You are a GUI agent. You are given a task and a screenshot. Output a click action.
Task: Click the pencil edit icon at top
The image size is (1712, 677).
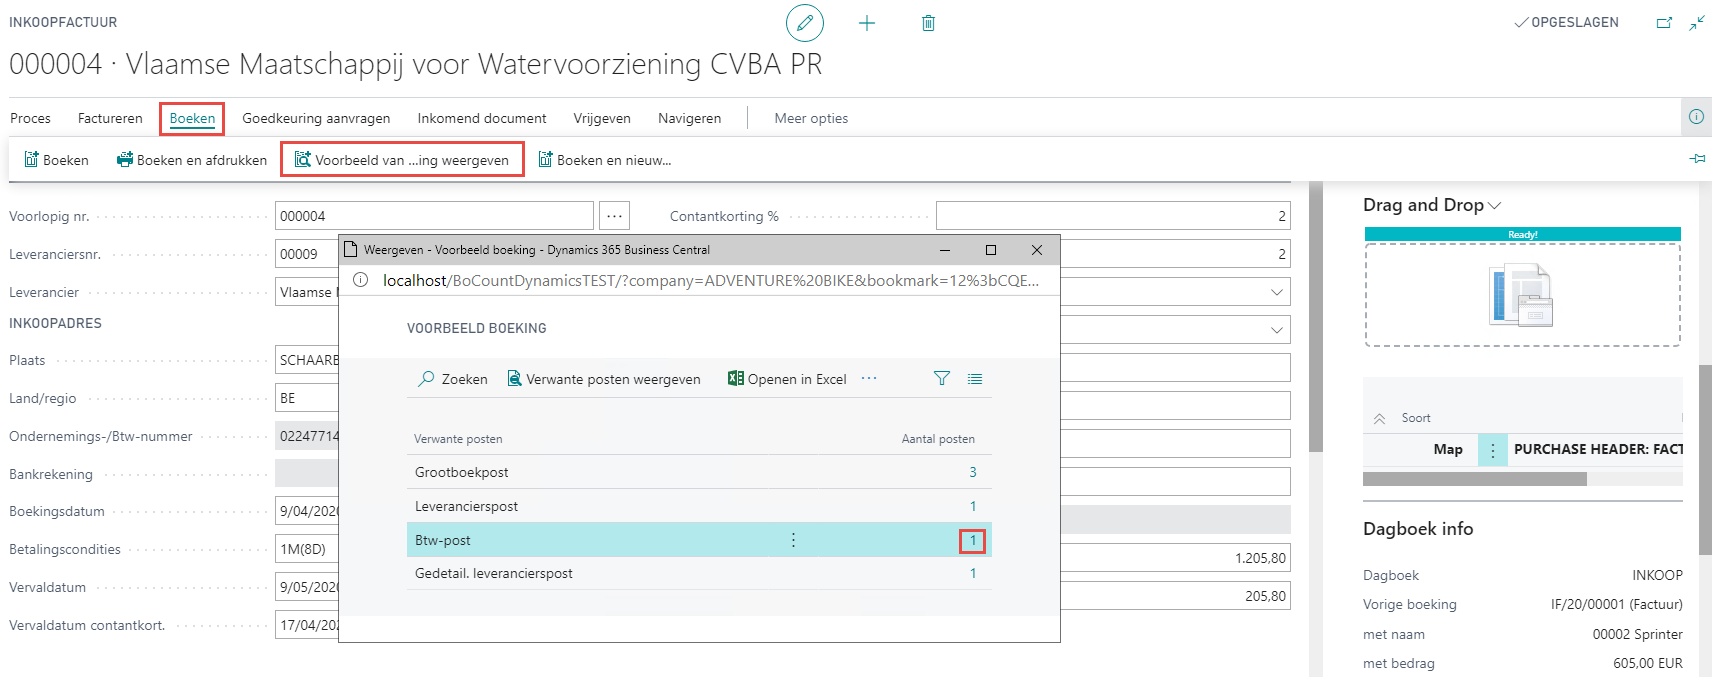pos(804,23)
